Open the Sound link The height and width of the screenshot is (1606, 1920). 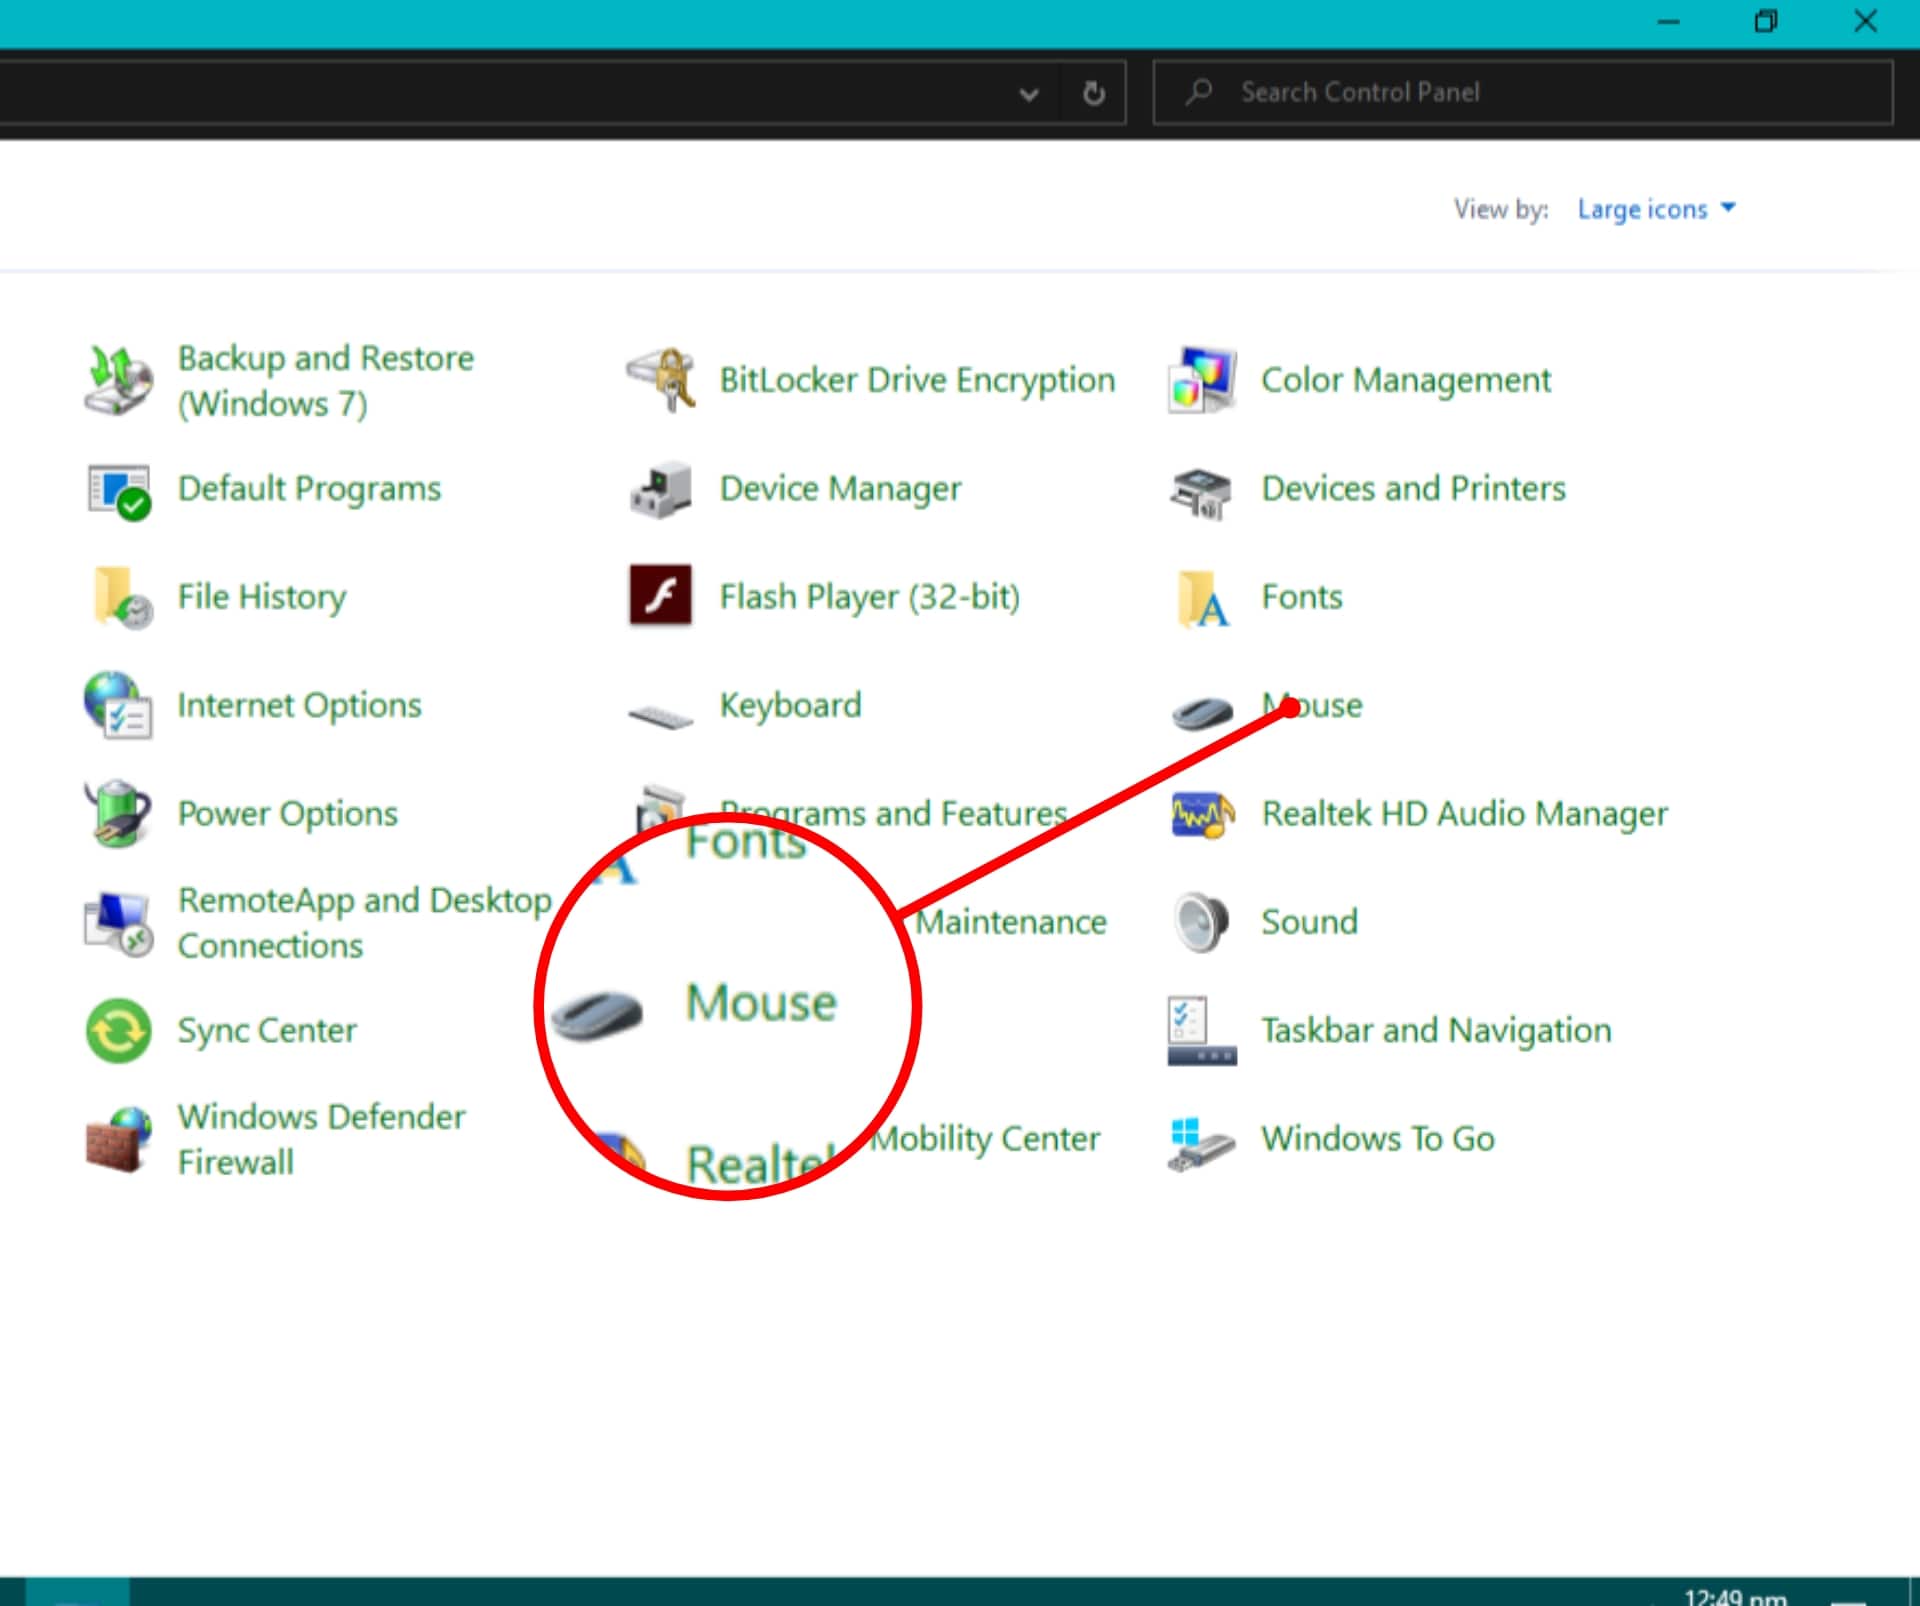[1309, 921]
